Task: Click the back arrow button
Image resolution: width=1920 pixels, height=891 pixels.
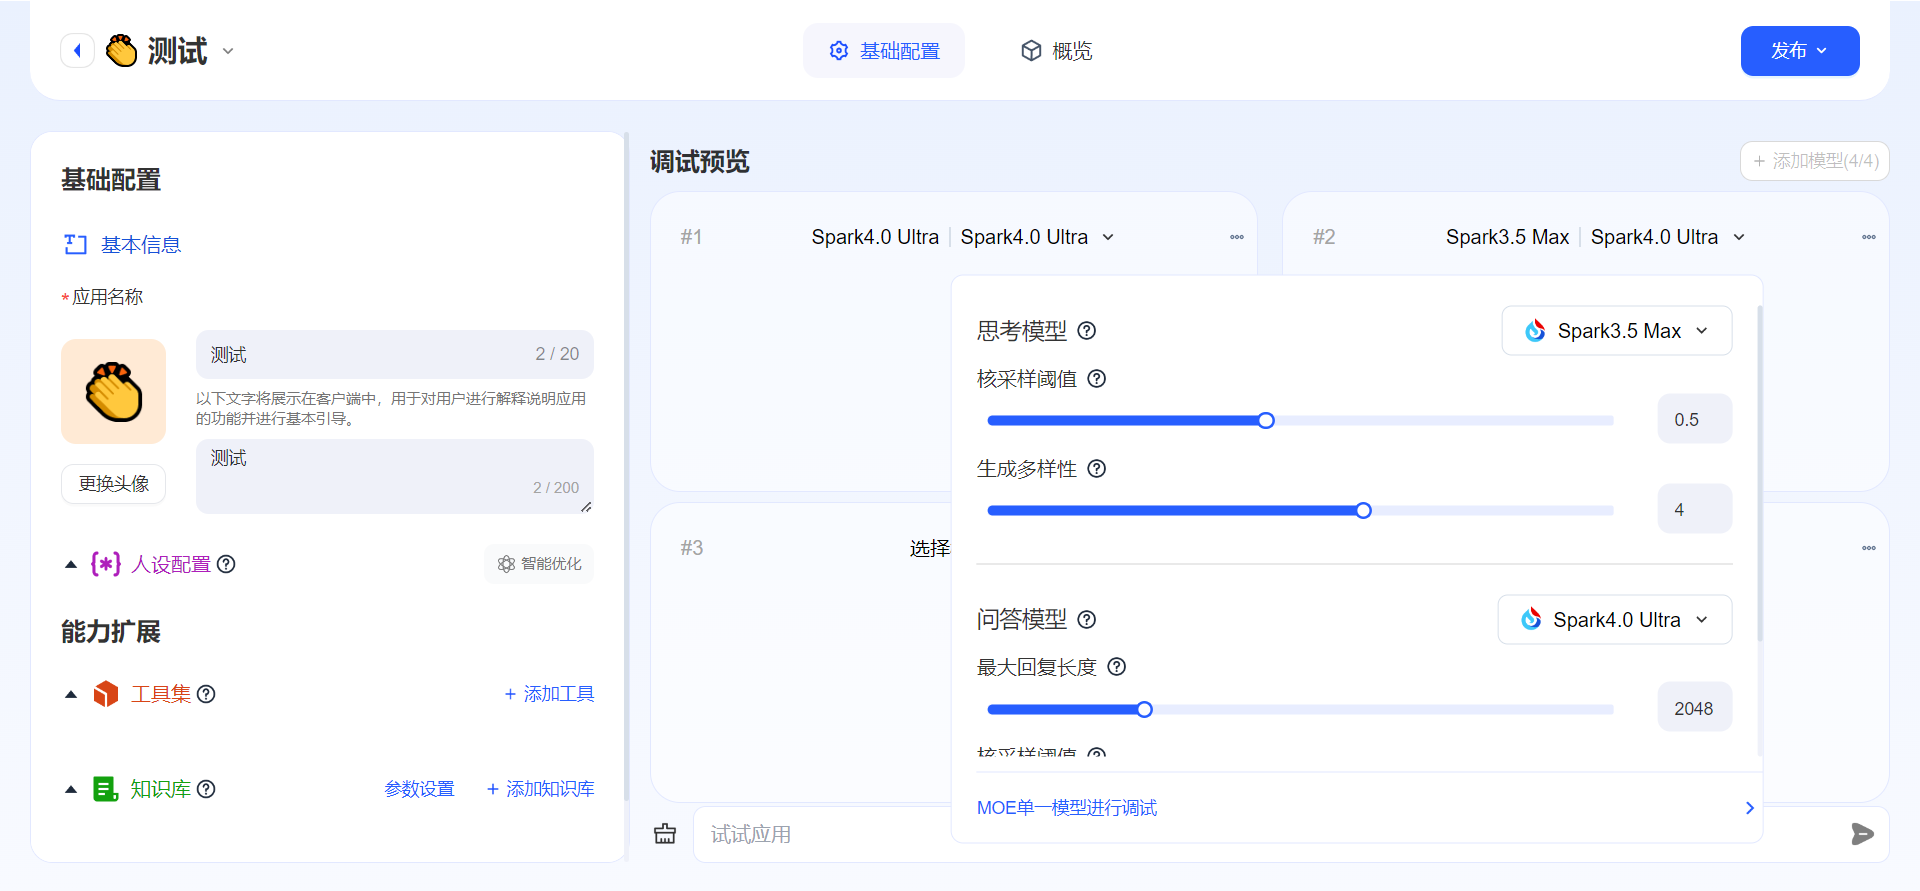Action: click(x=77, y=50)
